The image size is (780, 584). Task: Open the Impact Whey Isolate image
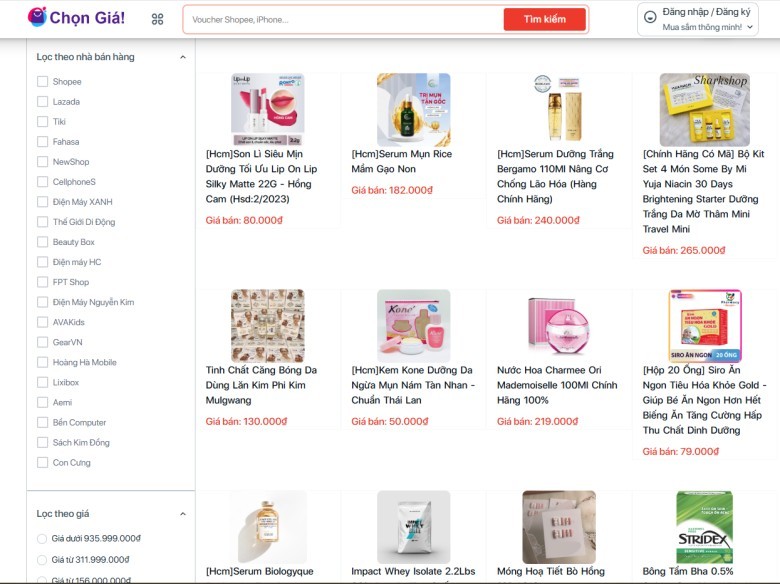pyautogui.click(x=413, y=527)
